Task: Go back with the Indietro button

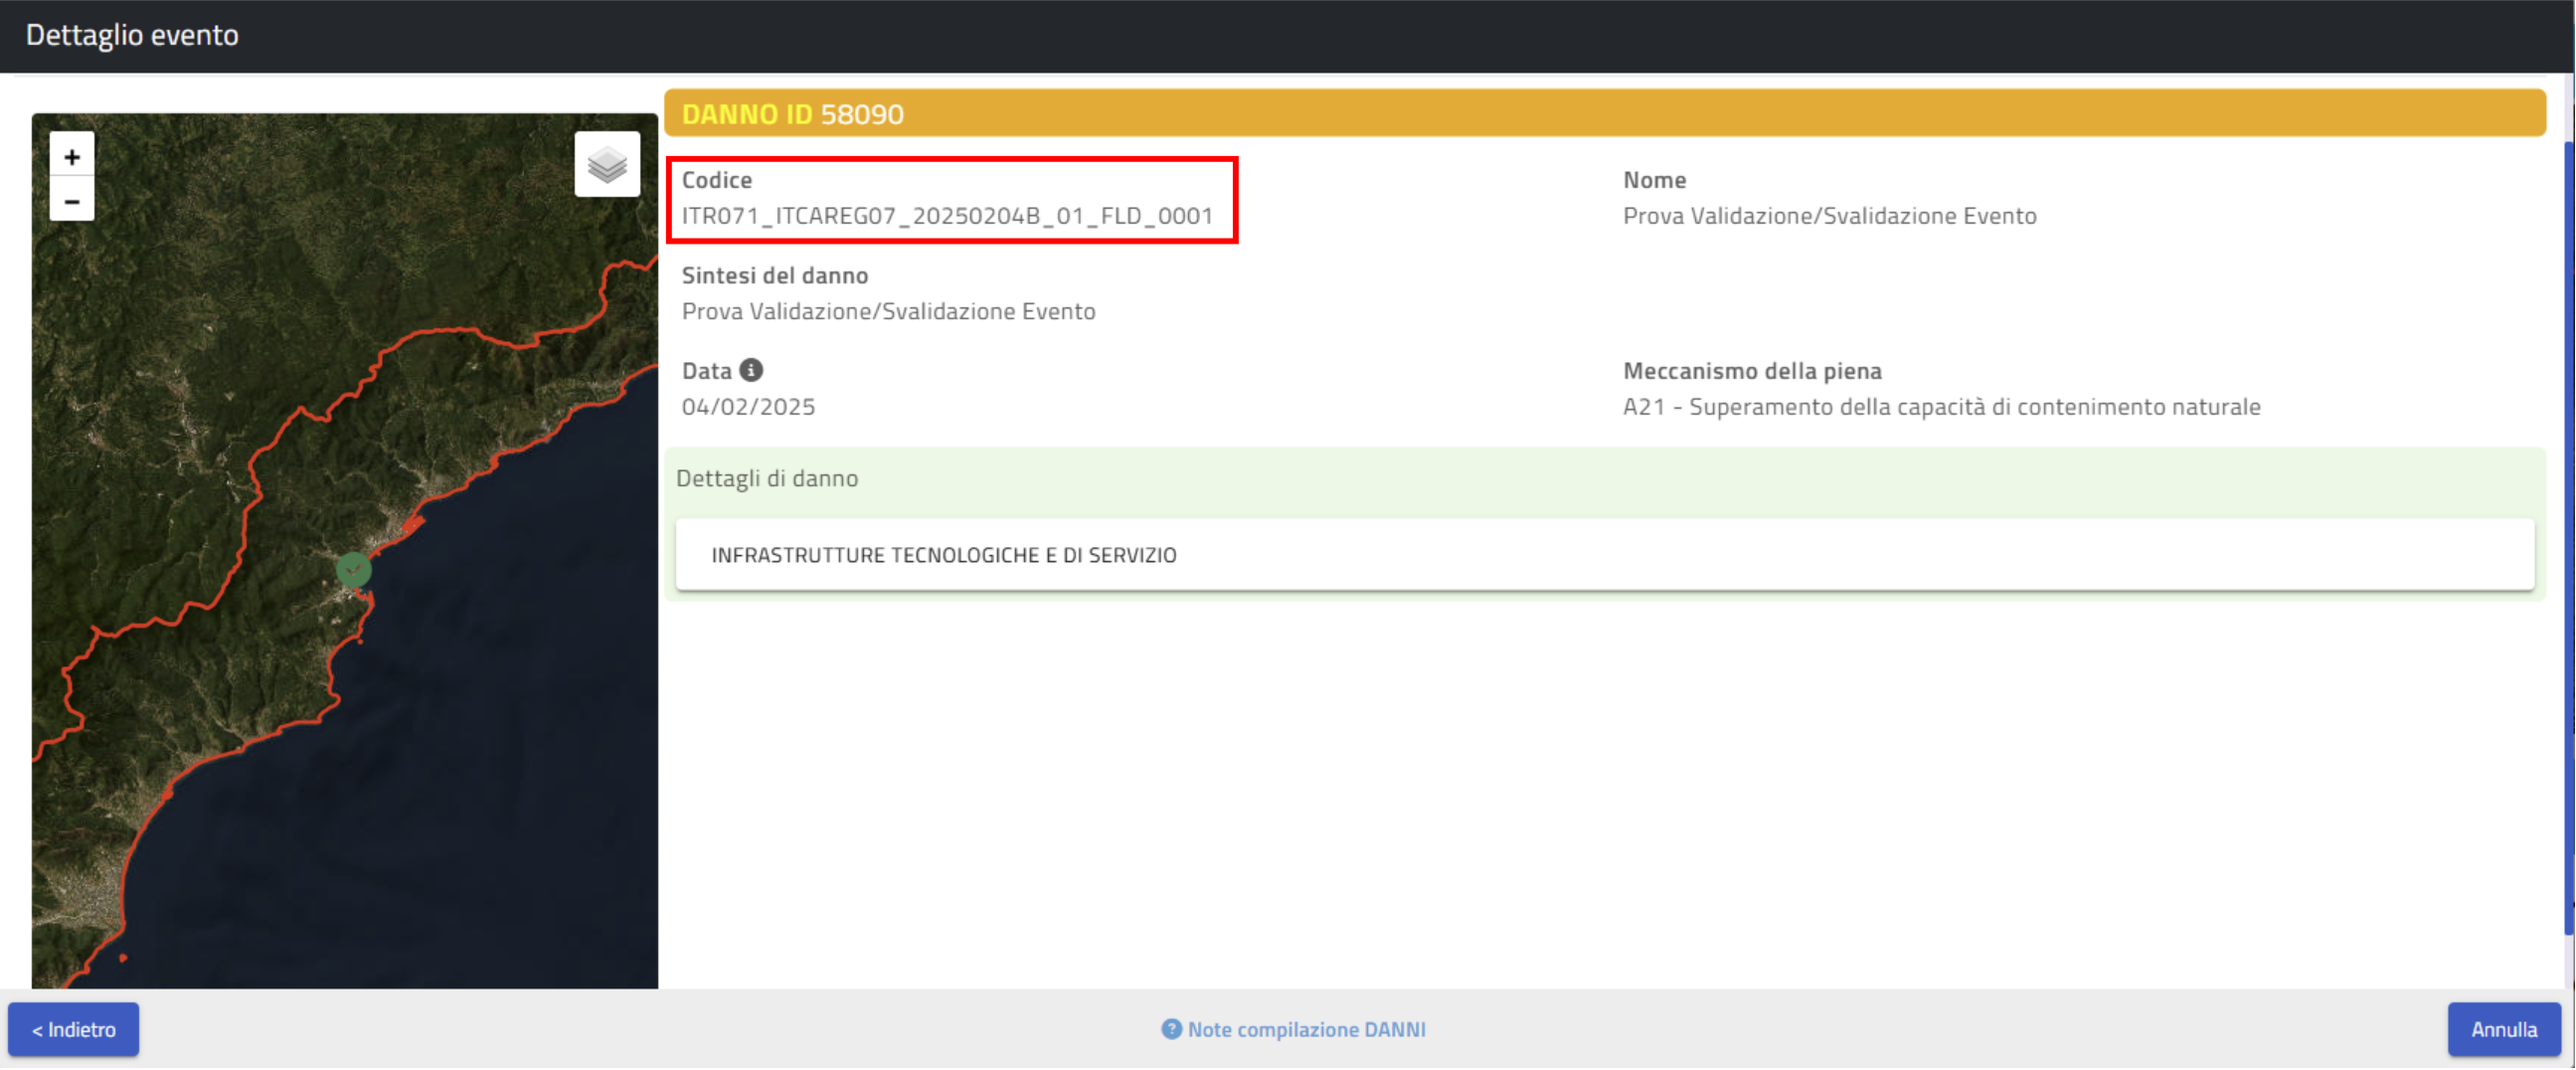Action: tap(74, 1029)
